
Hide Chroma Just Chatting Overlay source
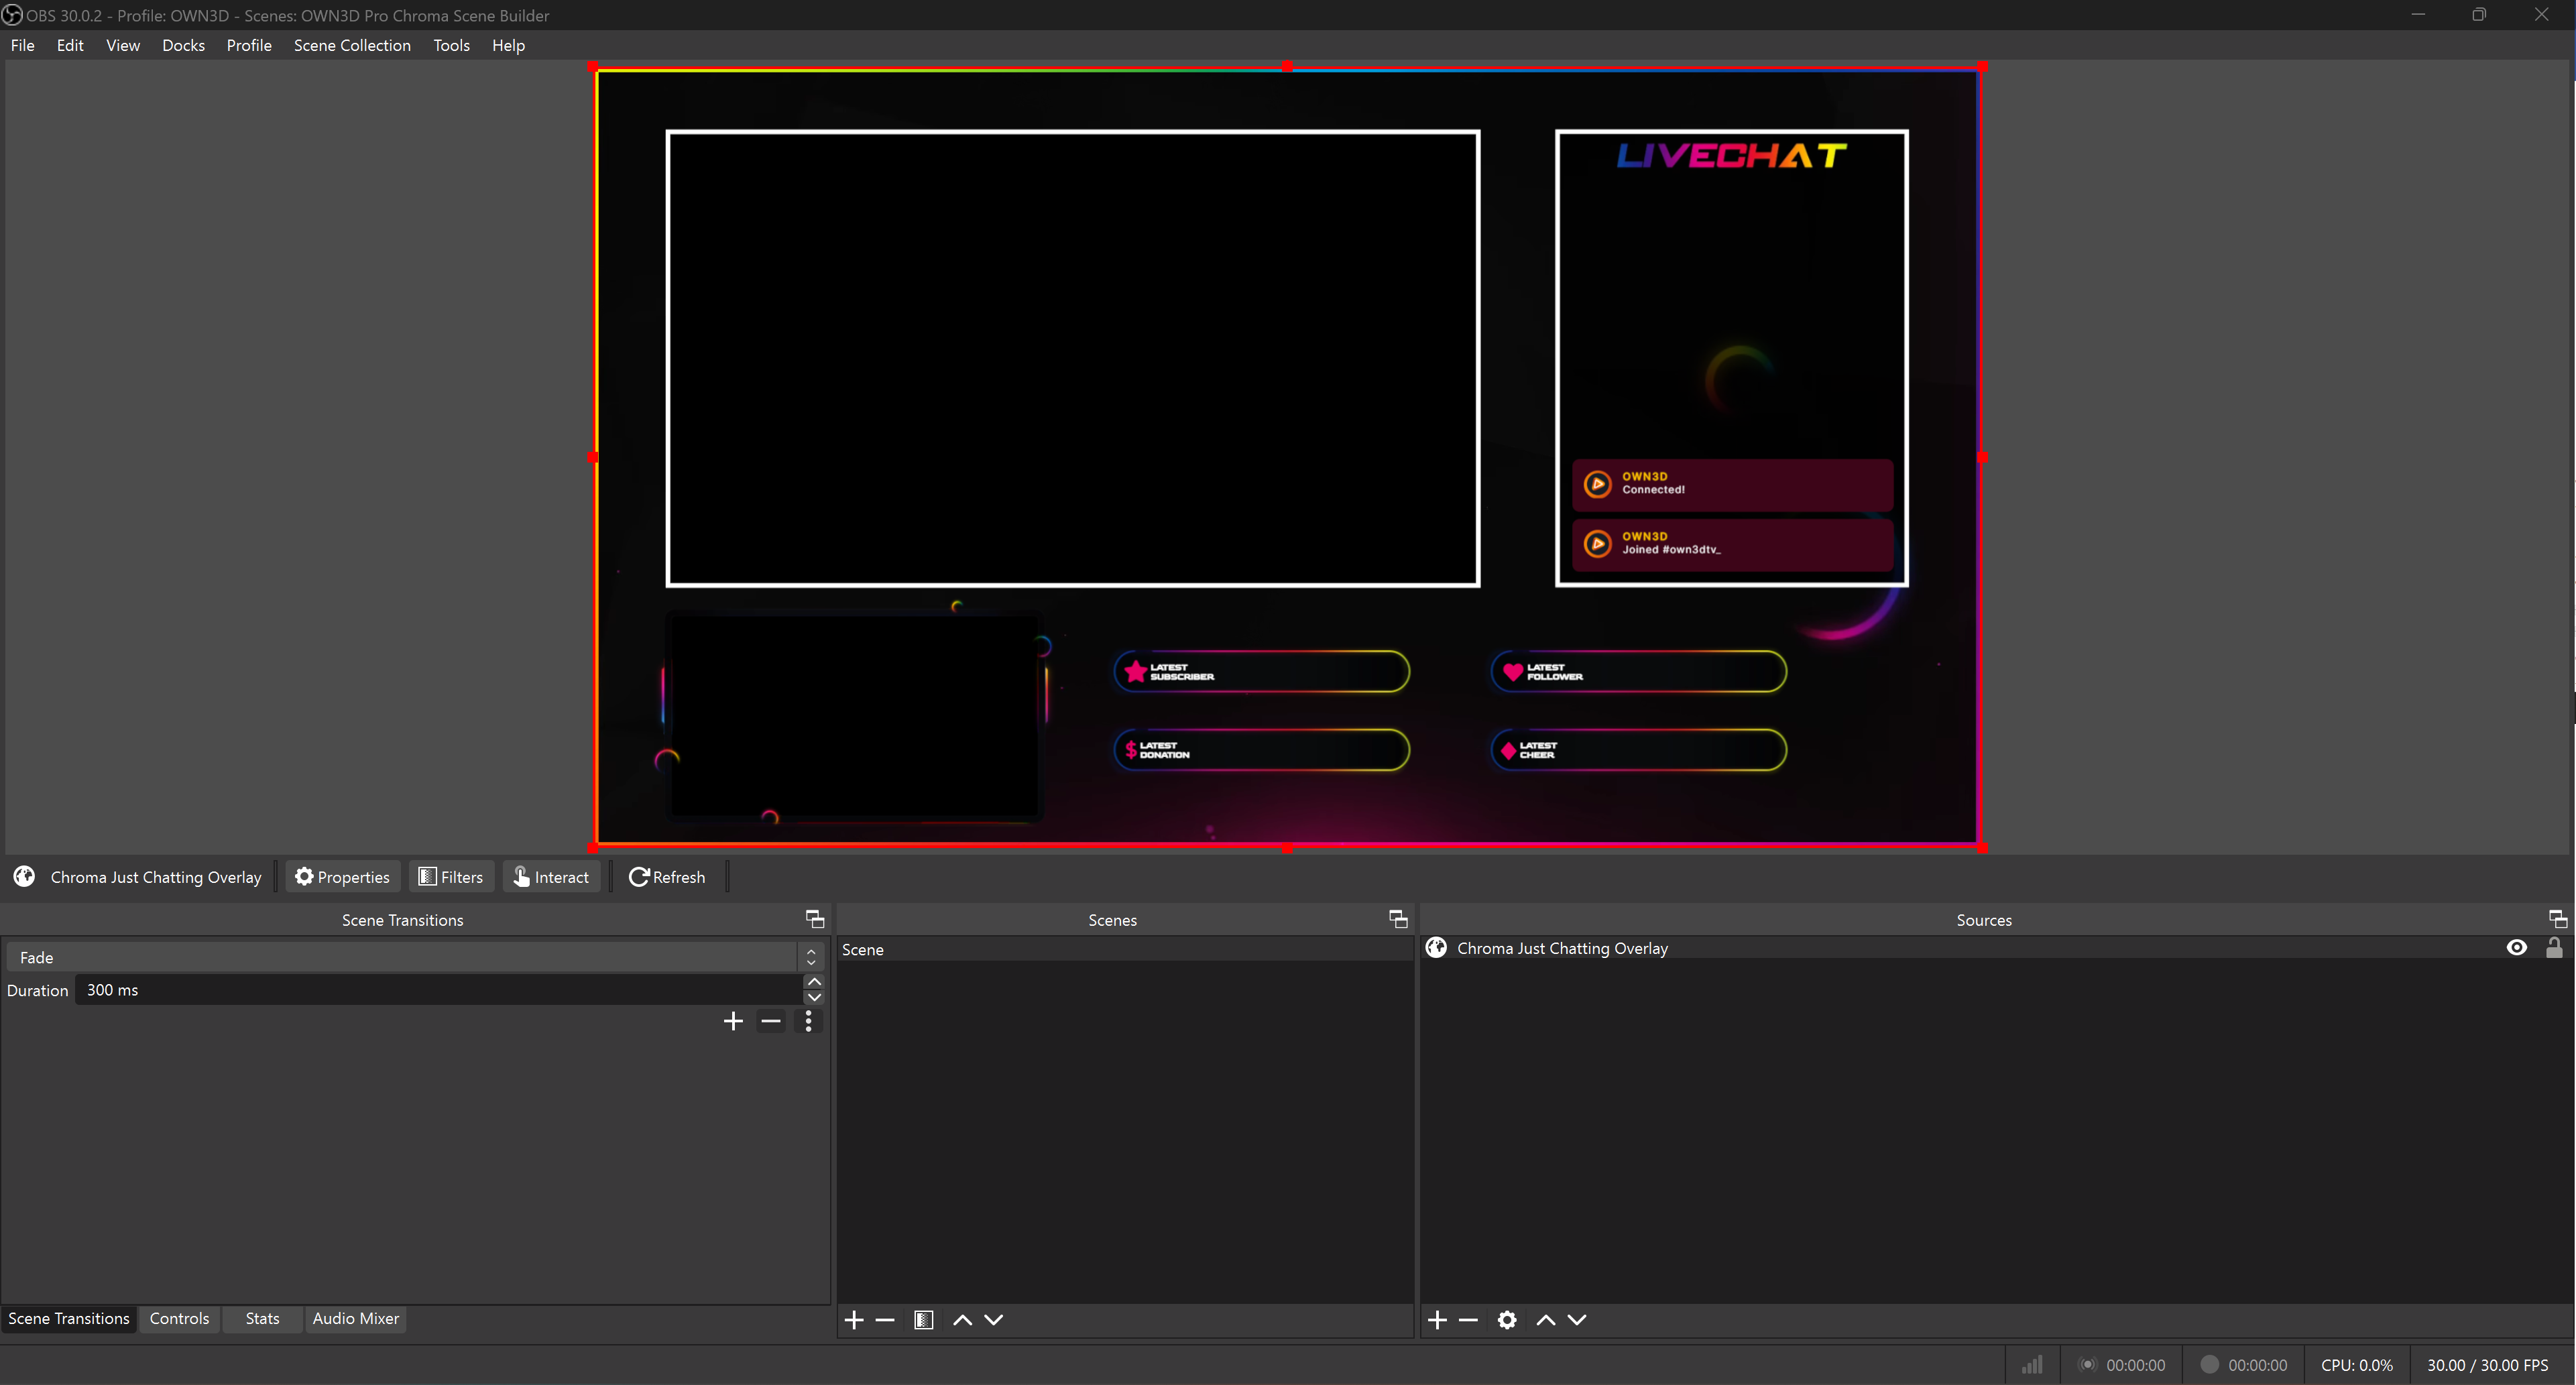click(2517, 948)
